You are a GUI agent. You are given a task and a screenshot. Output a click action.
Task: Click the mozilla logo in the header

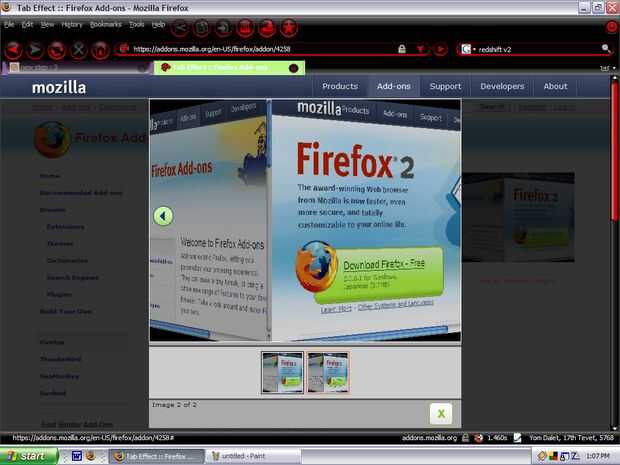click(x=59, y=87)
